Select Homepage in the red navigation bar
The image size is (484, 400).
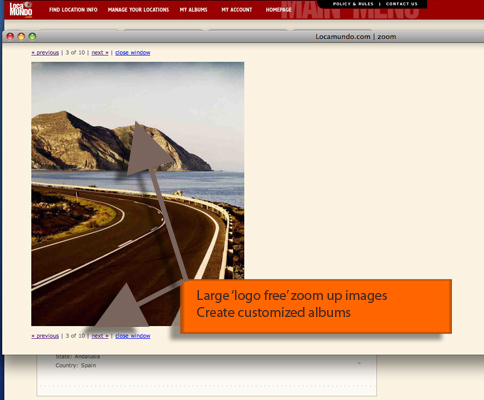point(278,10)
